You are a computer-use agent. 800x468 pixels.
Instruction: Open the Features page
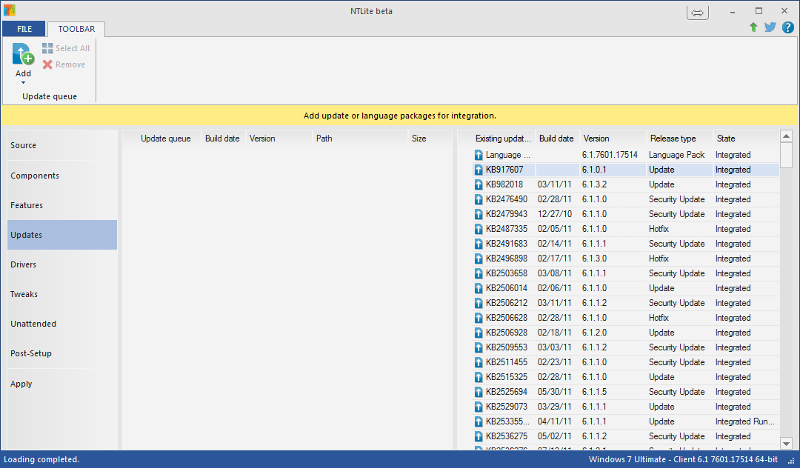tap(62, 205)
